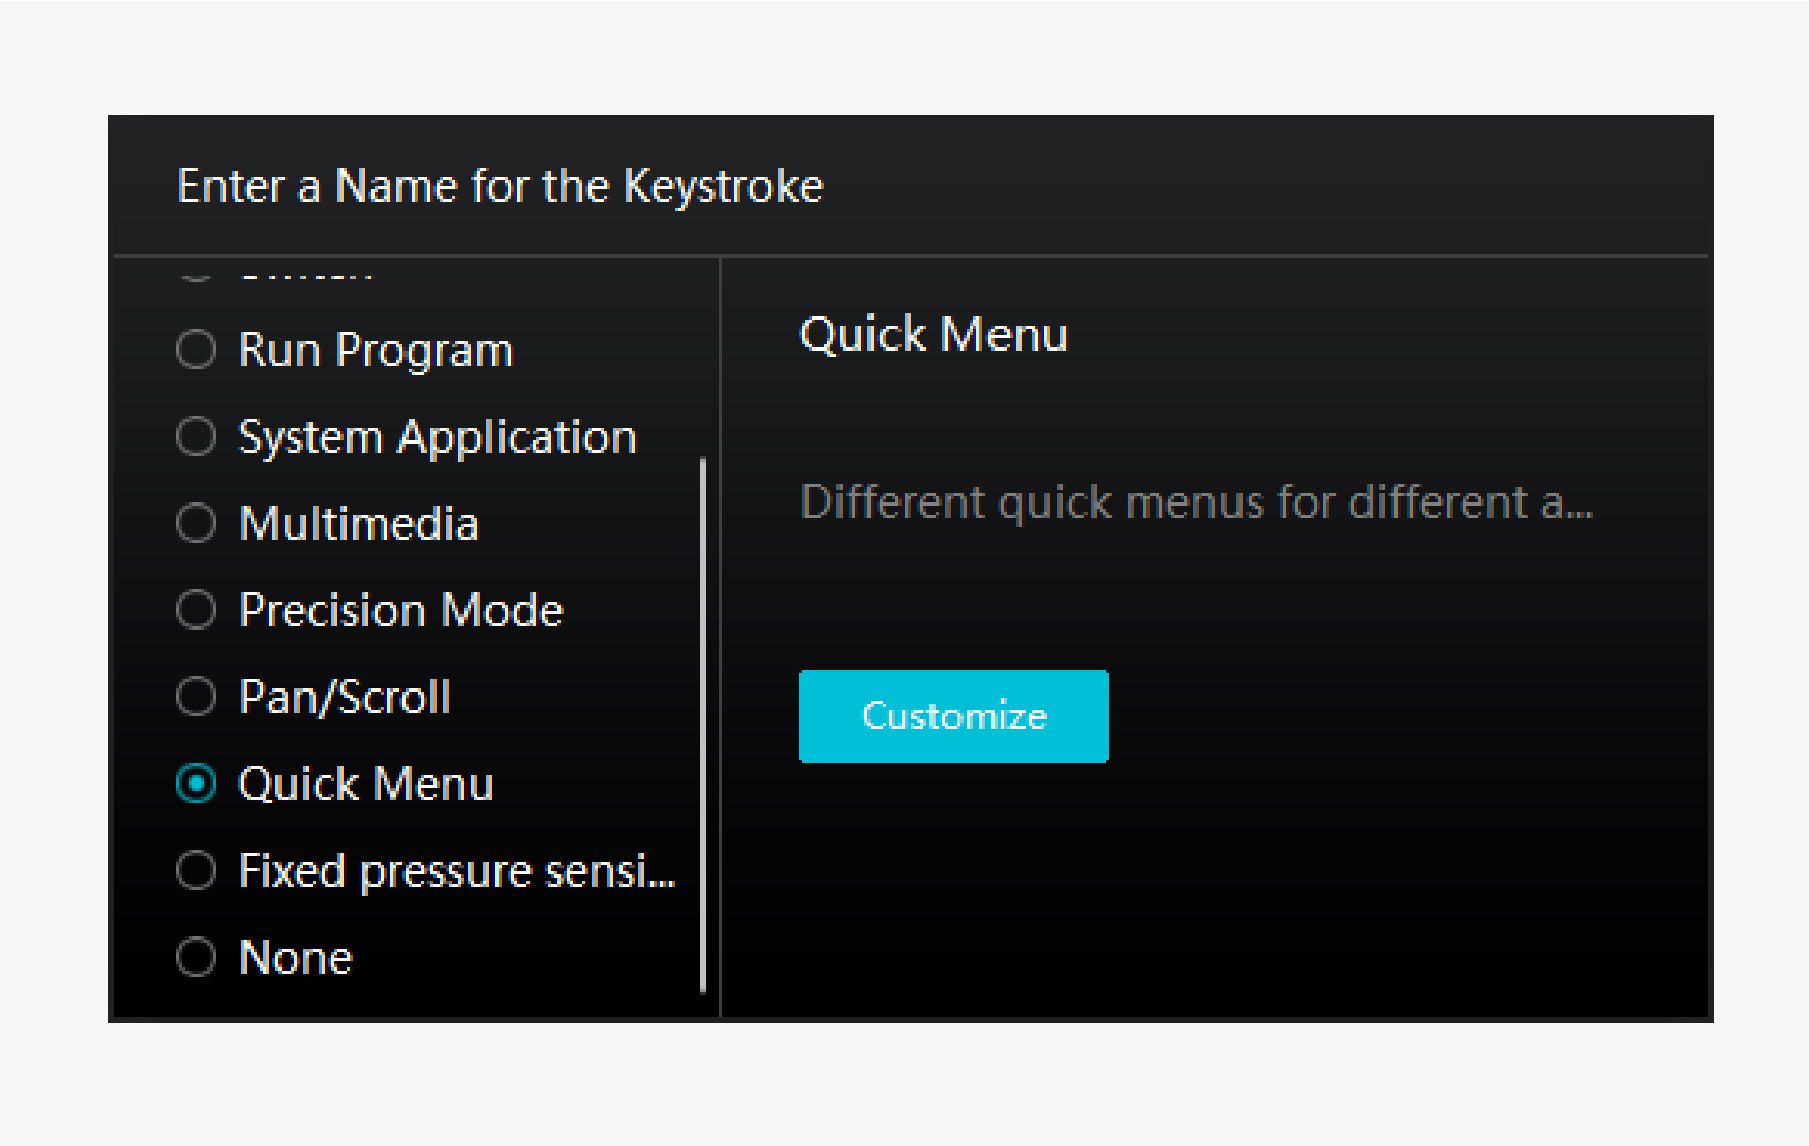Pick the Pan/Scroll radio option
The image size is (1809, 1146).
196,697
